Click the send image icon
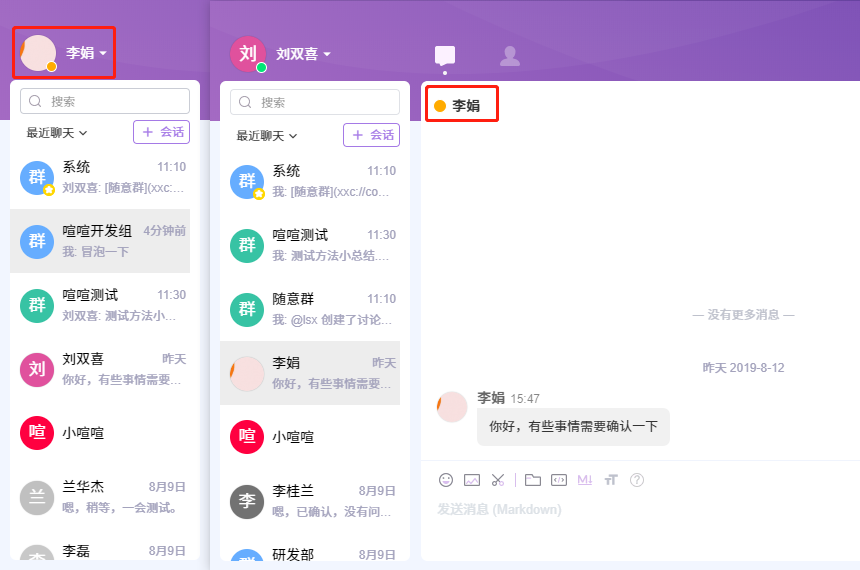Screen dimensions: 860x570 point(472,480)
